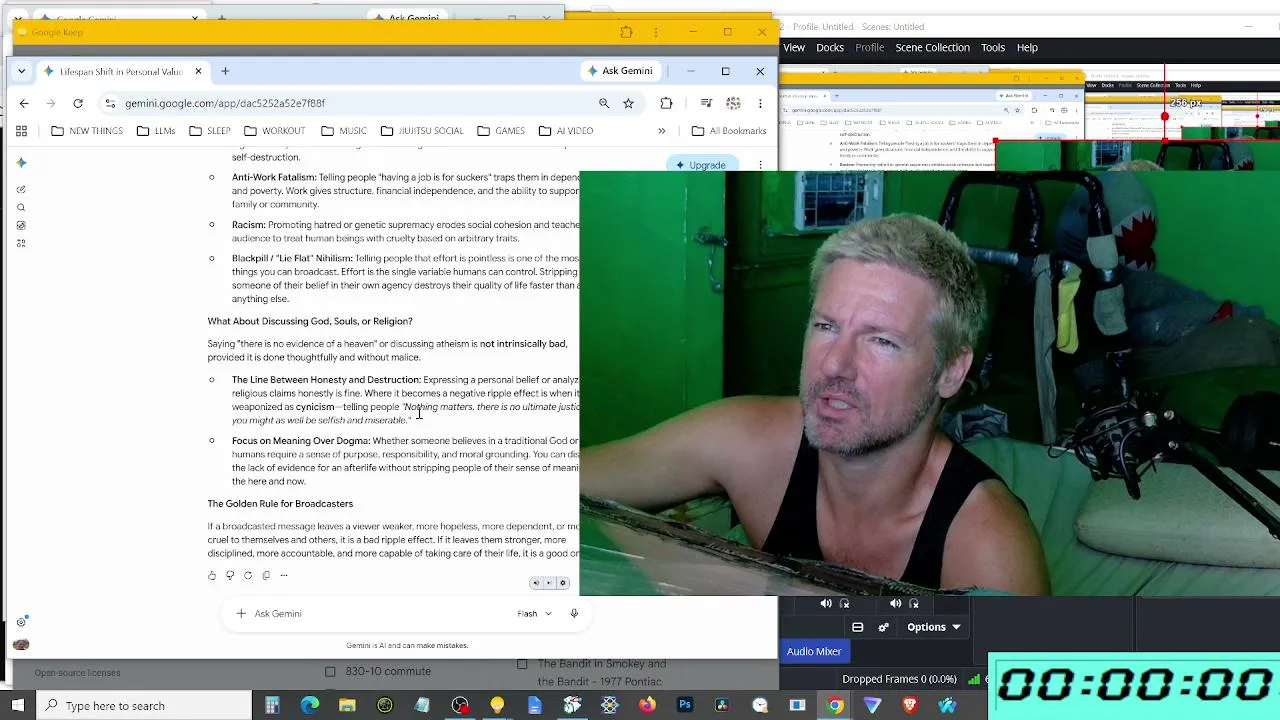
Task: Open more options under Gemini response
Action: coord(284,576)
